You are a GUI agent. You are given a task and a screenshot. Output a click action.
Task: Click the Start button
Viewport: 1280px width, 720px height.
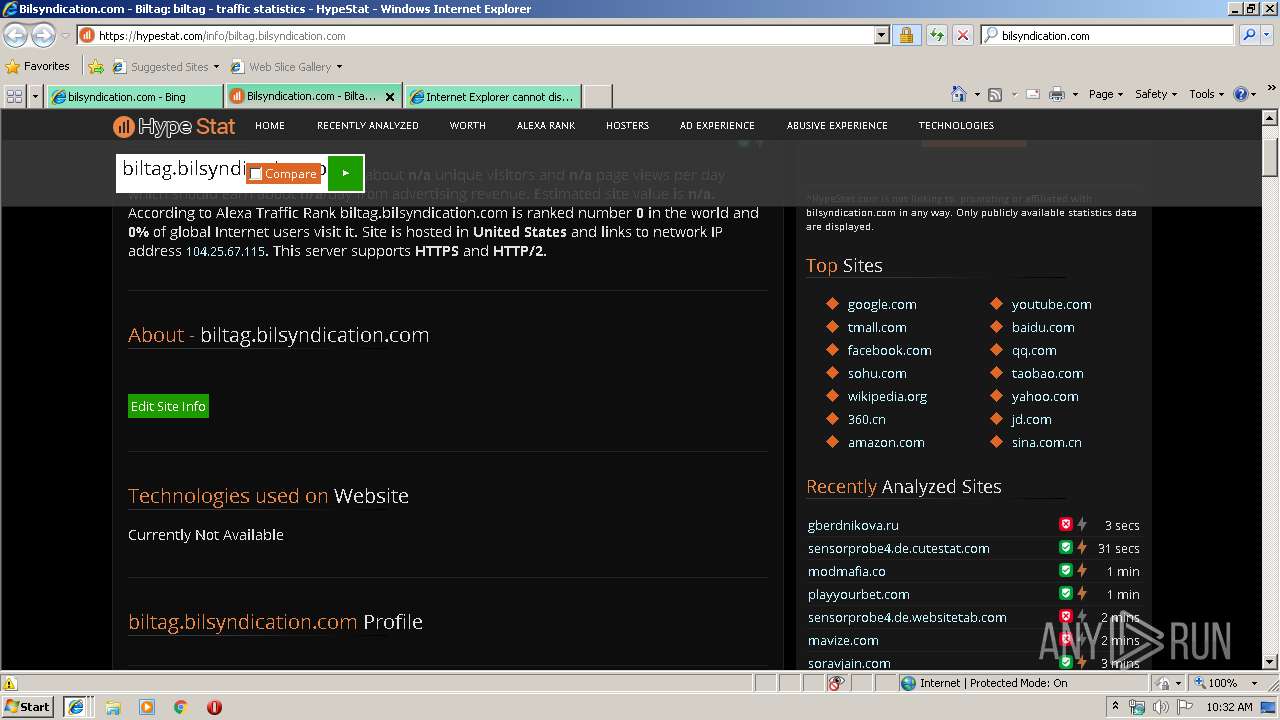click(x=28, y=706)
